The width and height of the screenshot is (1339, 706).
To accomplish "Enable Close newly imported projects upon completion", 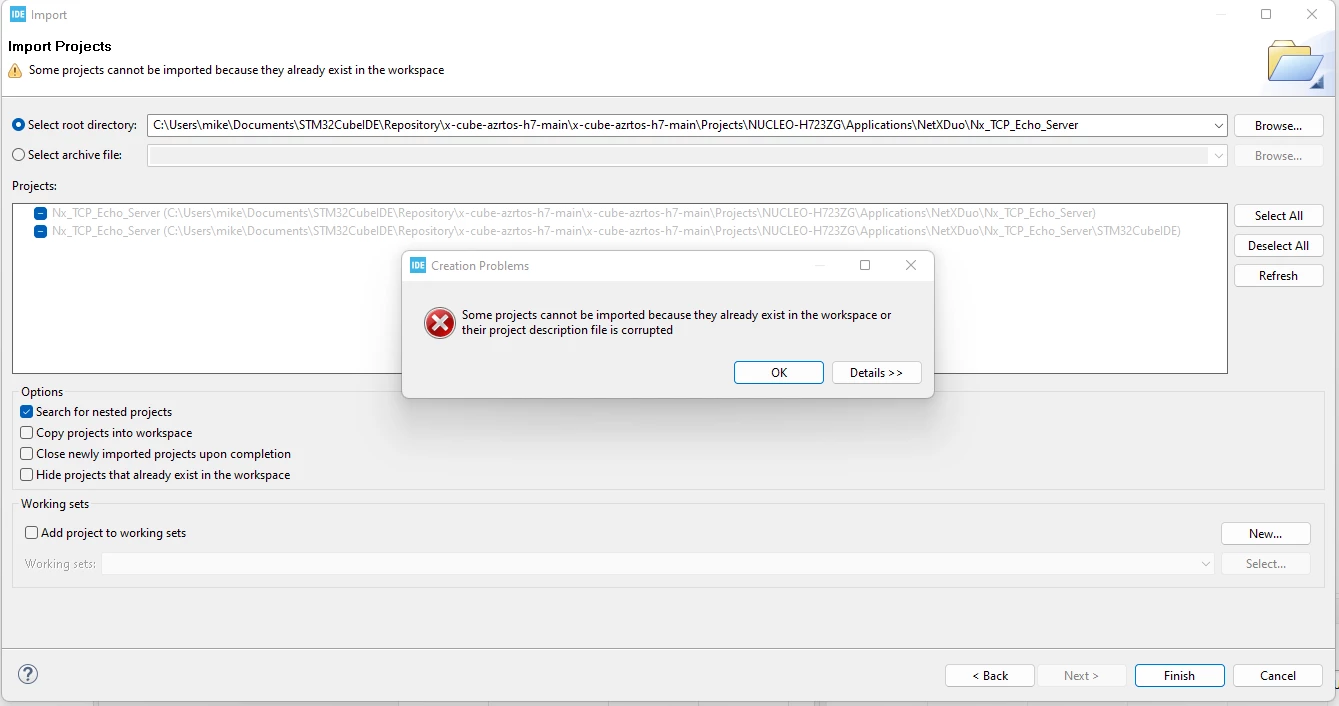I will tap(27, 454).
